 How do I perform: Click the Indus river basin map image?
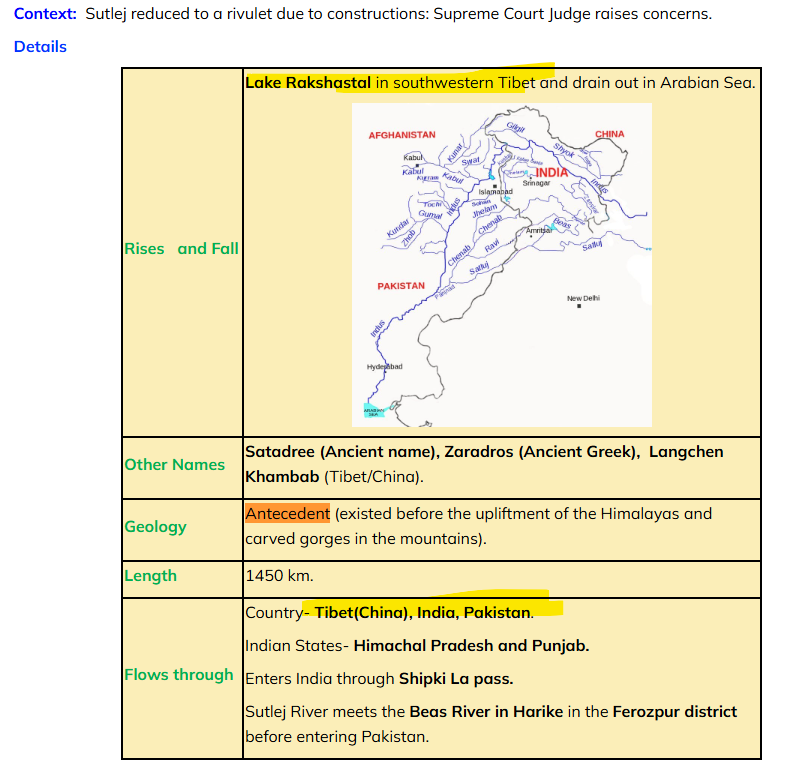coord(502,265)
